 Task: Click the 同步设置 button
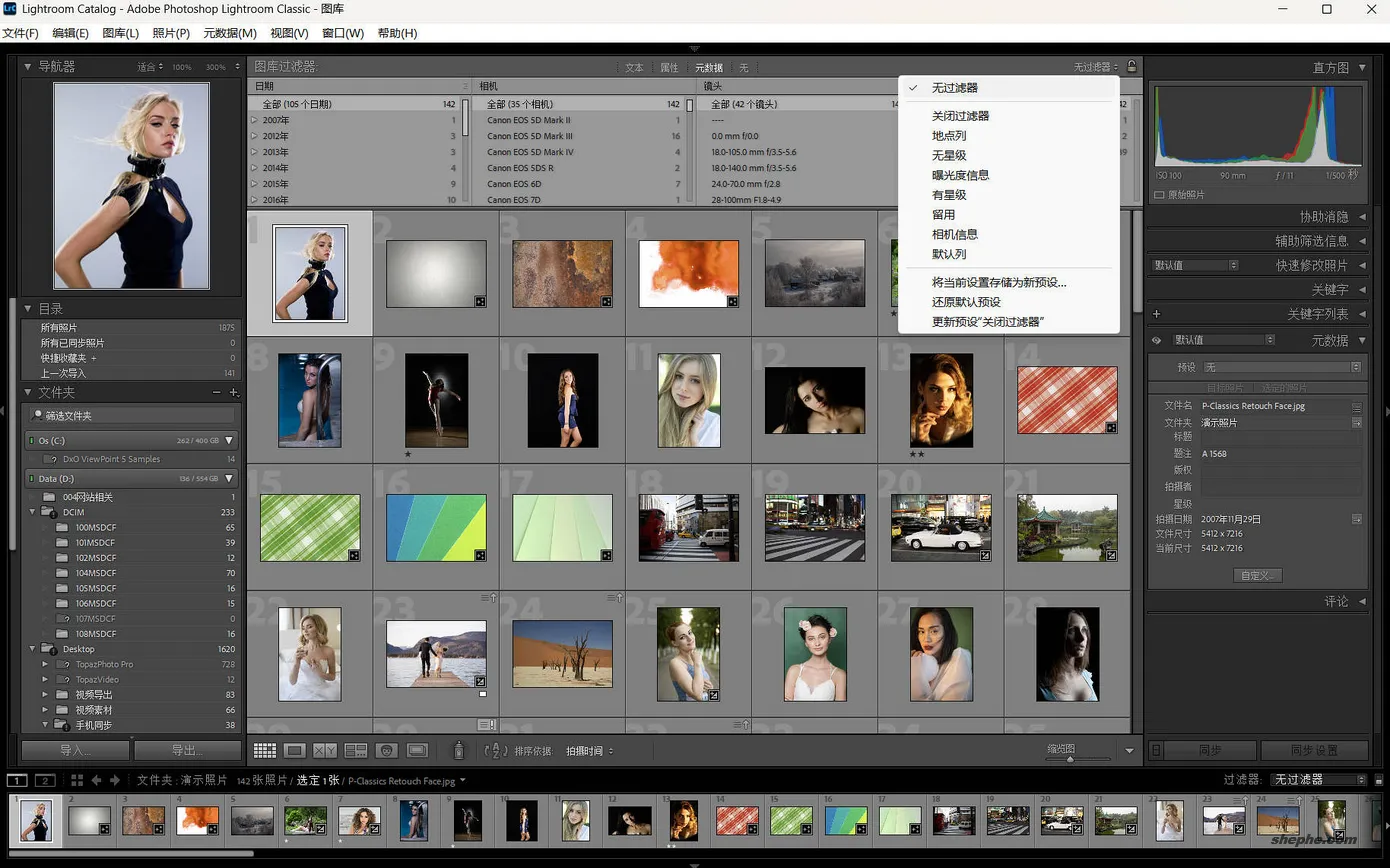[1314, 750]
